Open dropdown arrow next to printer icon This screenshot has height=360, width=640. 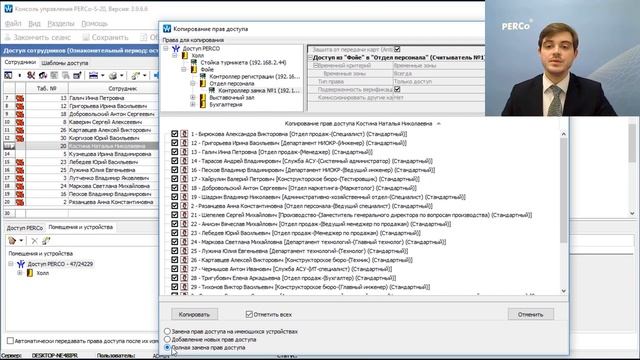point(122,76)
